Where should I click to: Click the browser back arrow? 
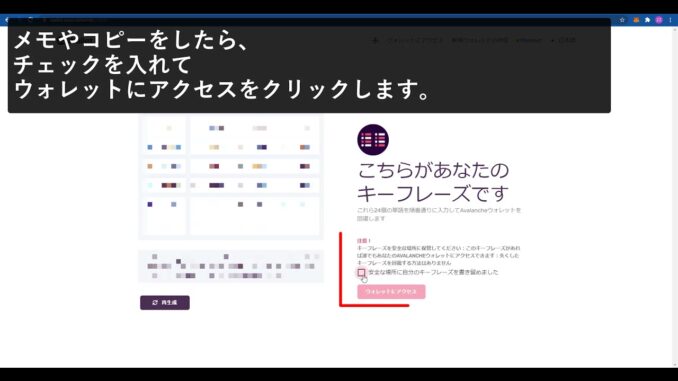point(6,20)
